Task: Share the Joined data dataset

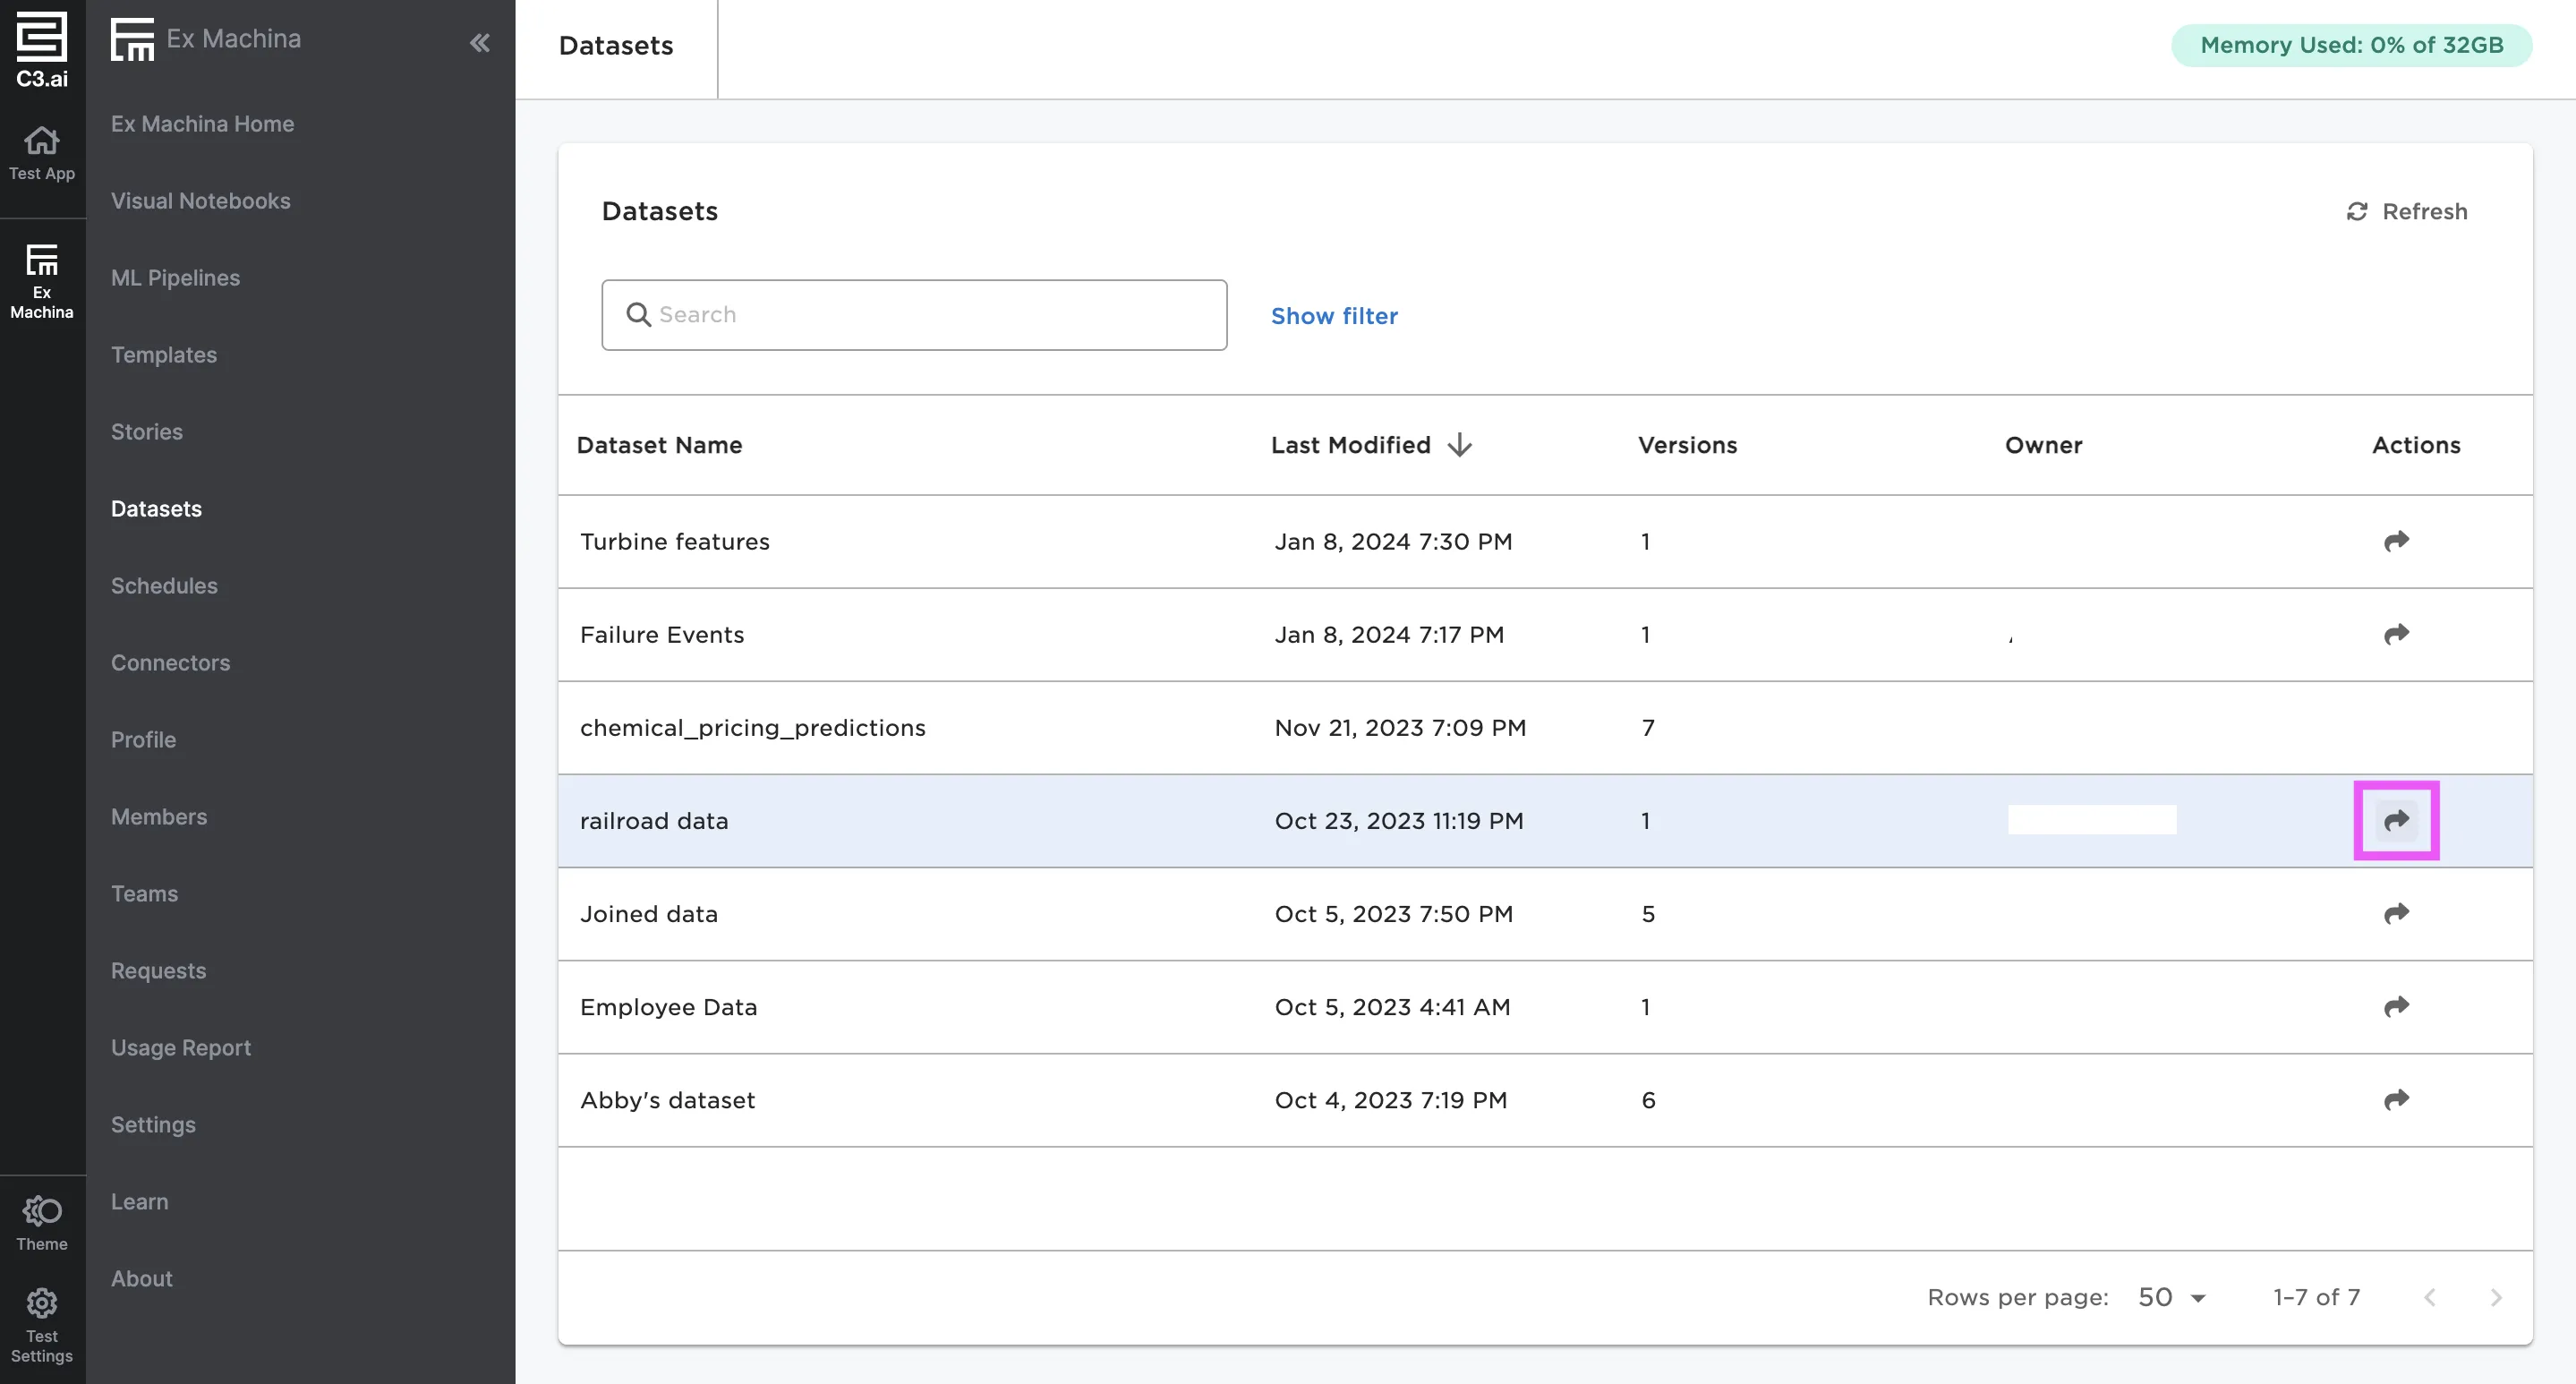Action: [x=2396, y=913]
